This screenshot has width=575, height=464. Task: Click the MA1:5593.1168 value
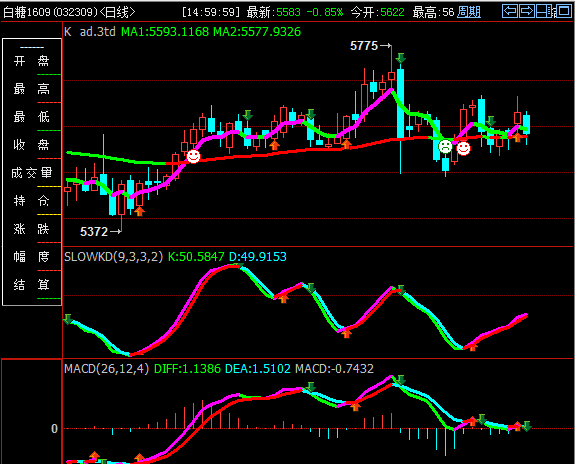[165, 32]
